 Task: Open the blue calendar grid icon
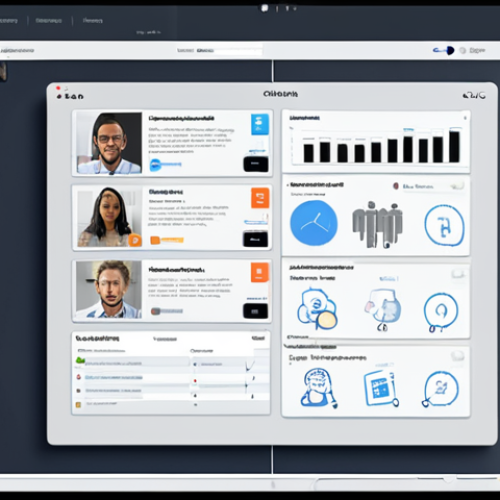tap(381, 389)
